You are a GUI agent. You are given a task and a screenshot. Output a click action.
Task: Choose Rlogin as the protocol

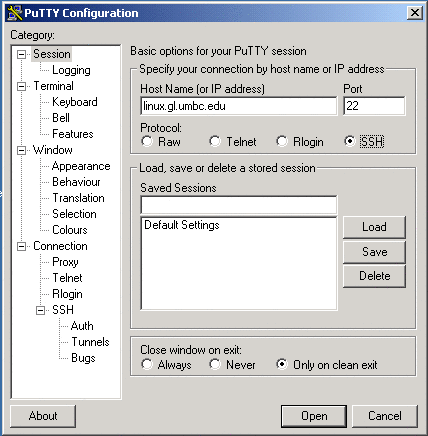pos(282,141)
